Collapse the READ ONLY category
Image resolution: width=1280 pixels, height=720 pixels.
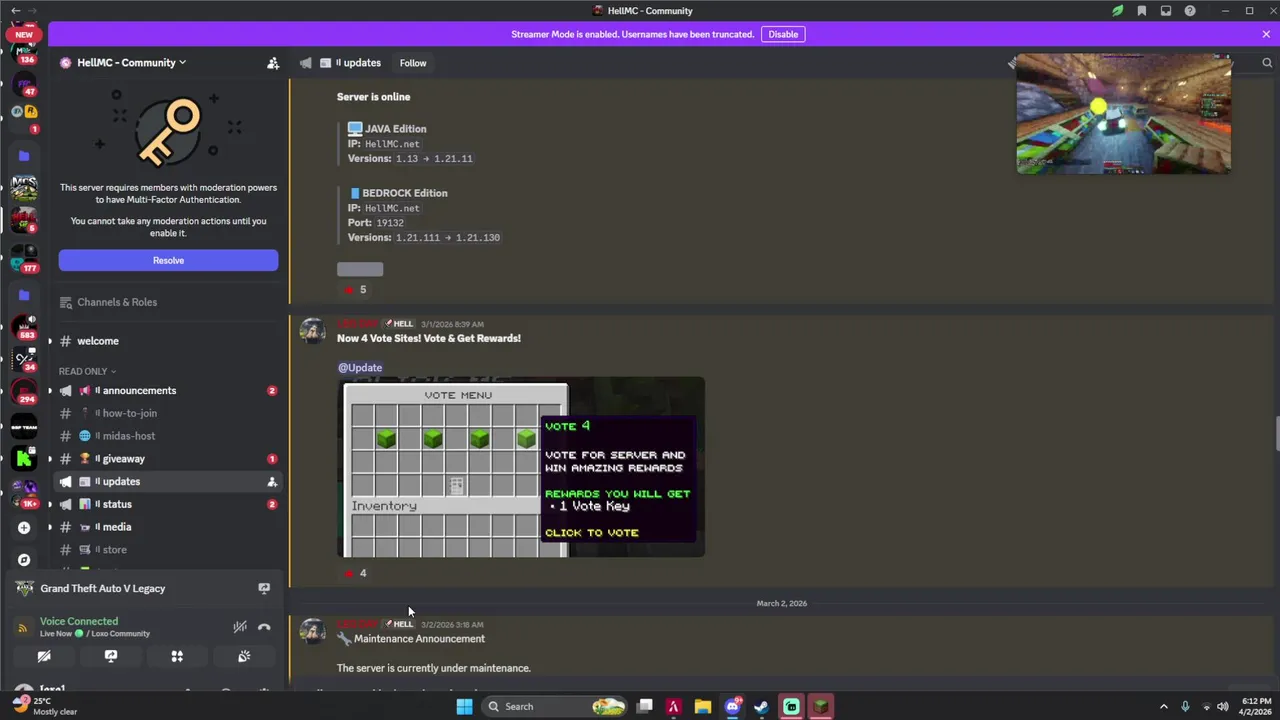(x=87, y=371)
